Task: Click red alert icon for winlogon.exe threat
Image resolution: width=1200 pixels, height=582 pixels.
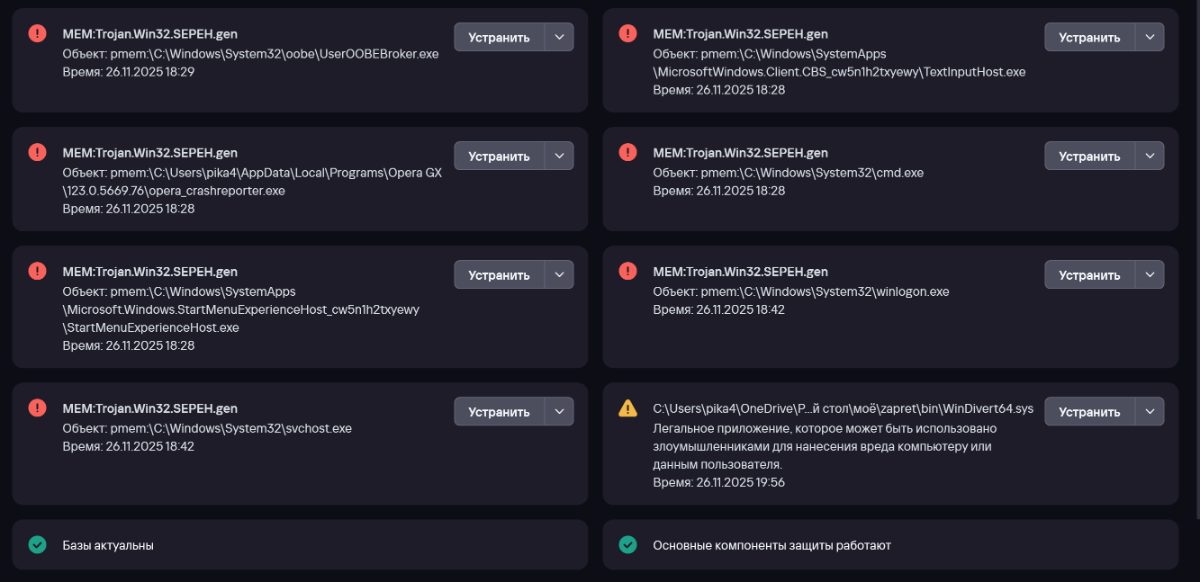Action: (628, 271)
